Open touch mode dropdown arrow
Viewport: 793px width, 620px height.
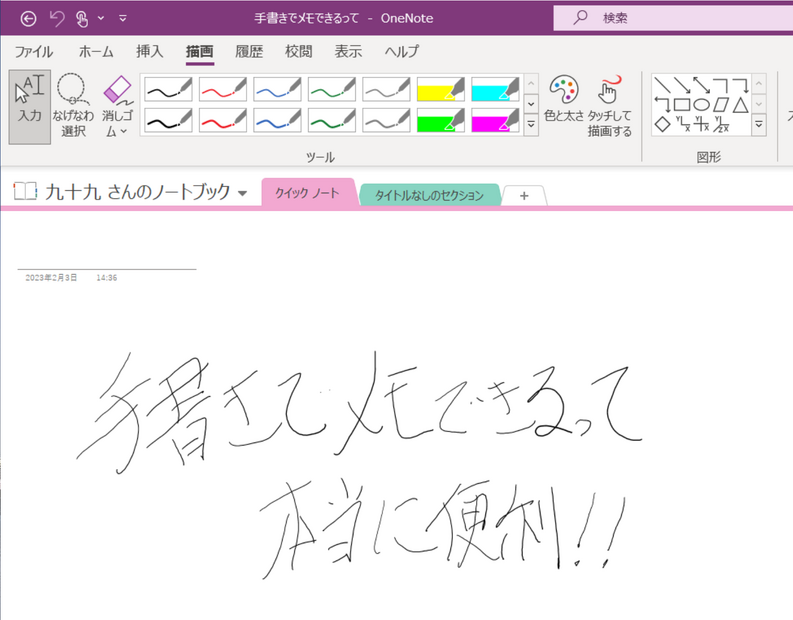[101, 18]
